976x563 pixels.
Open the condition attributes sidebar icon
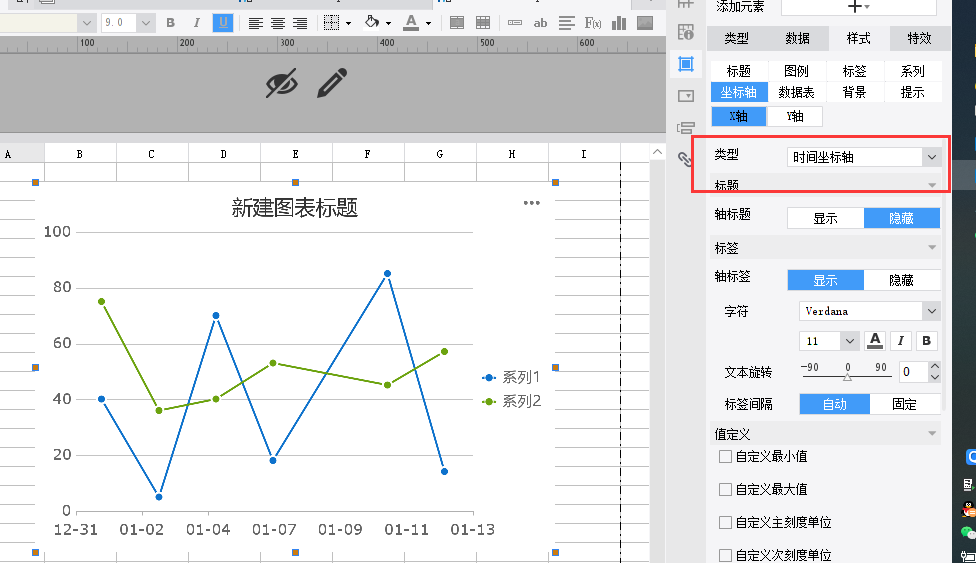(685, 128)
